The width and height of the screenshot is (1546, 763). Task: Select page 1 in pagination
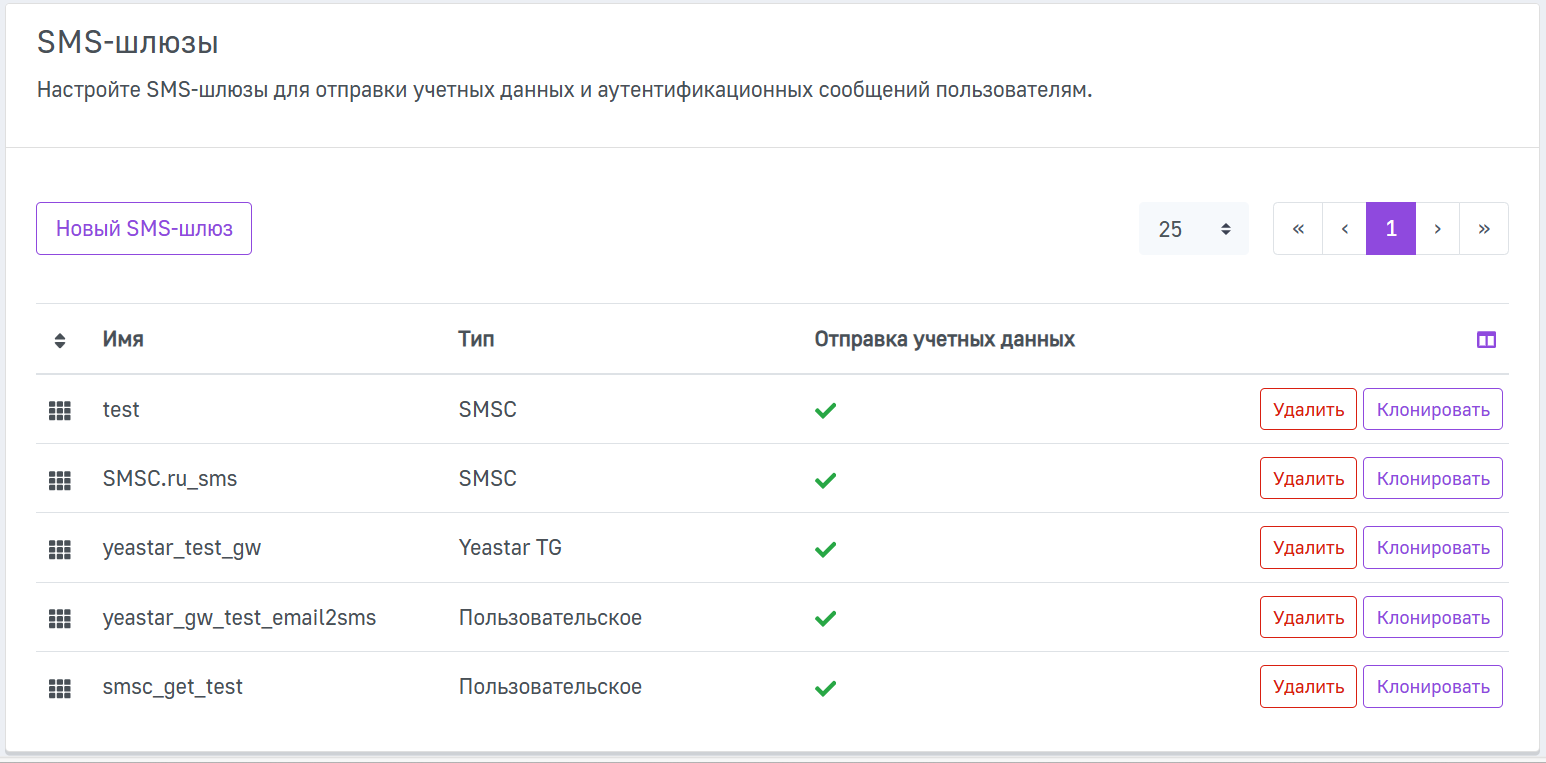point(1390,229)
